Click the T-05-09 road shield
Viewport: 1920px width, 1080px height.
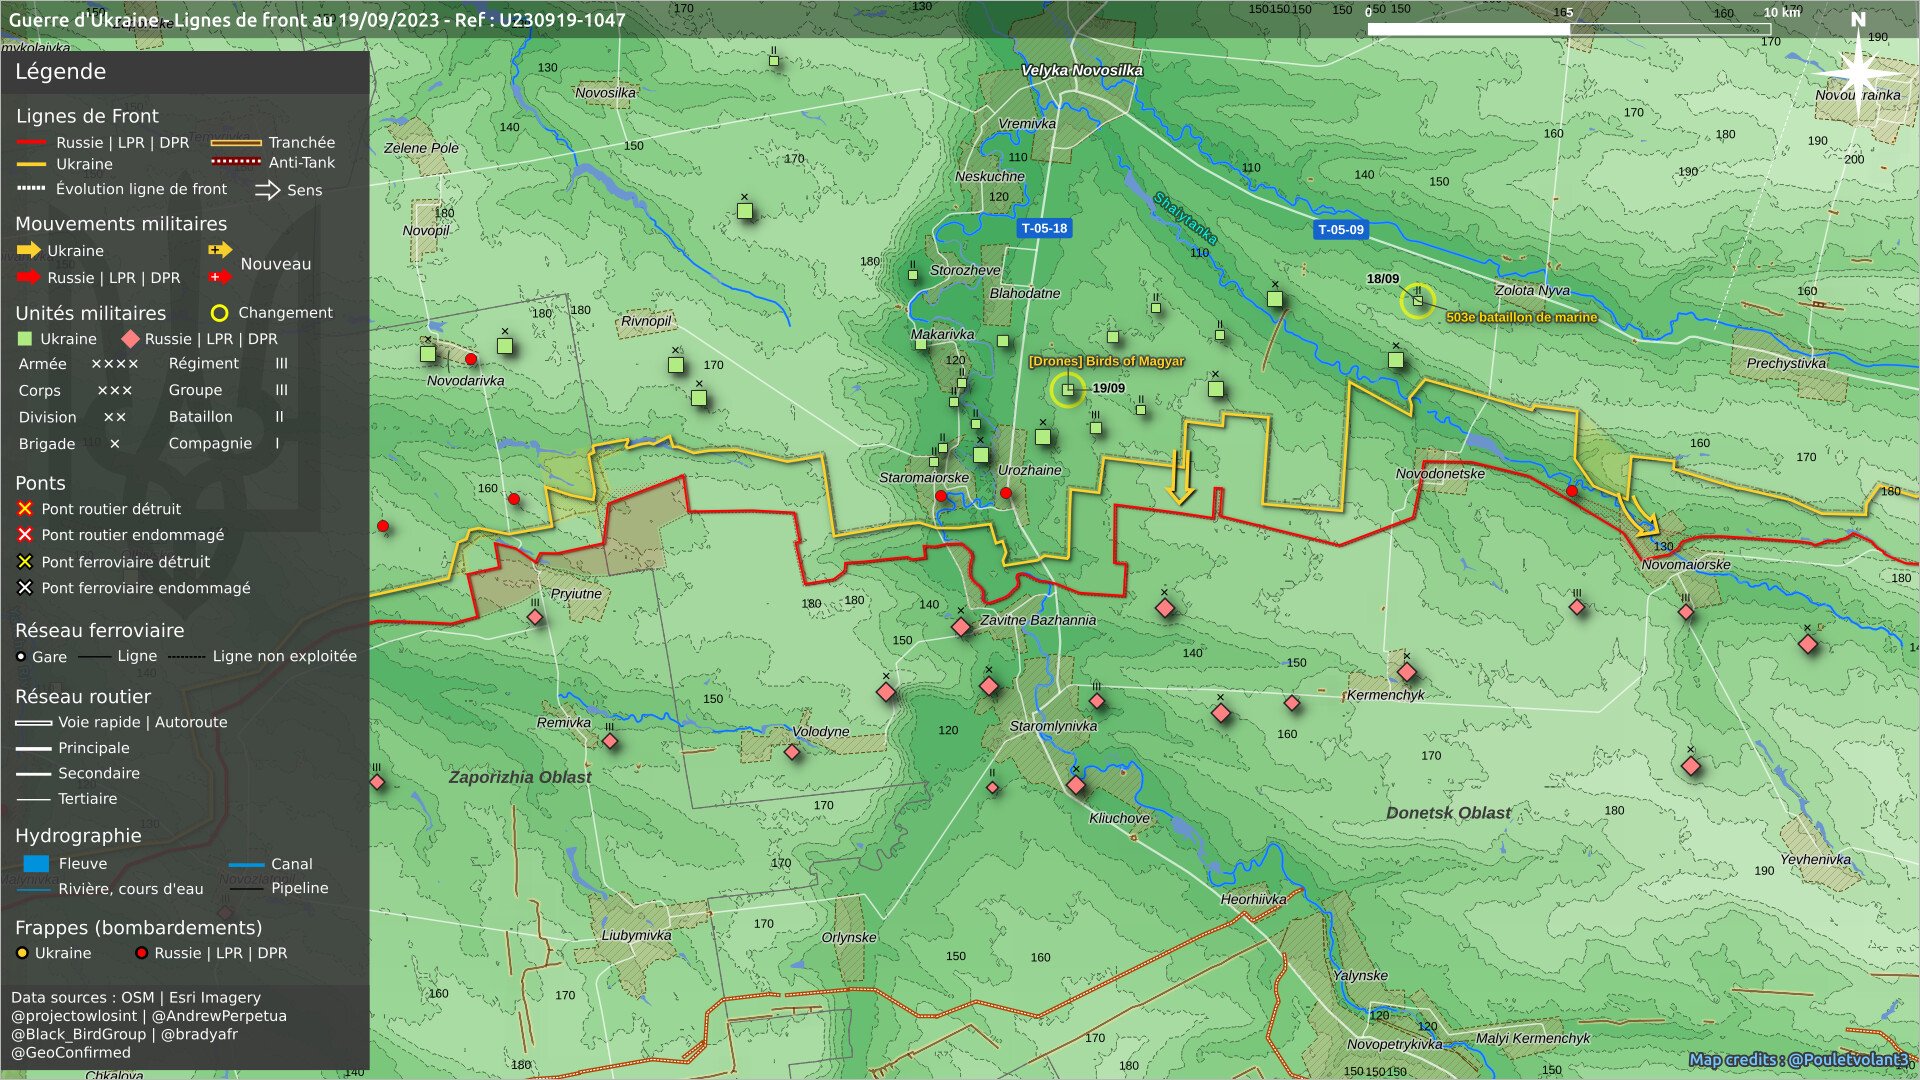pyautogui.click(x=1340, y=229)
